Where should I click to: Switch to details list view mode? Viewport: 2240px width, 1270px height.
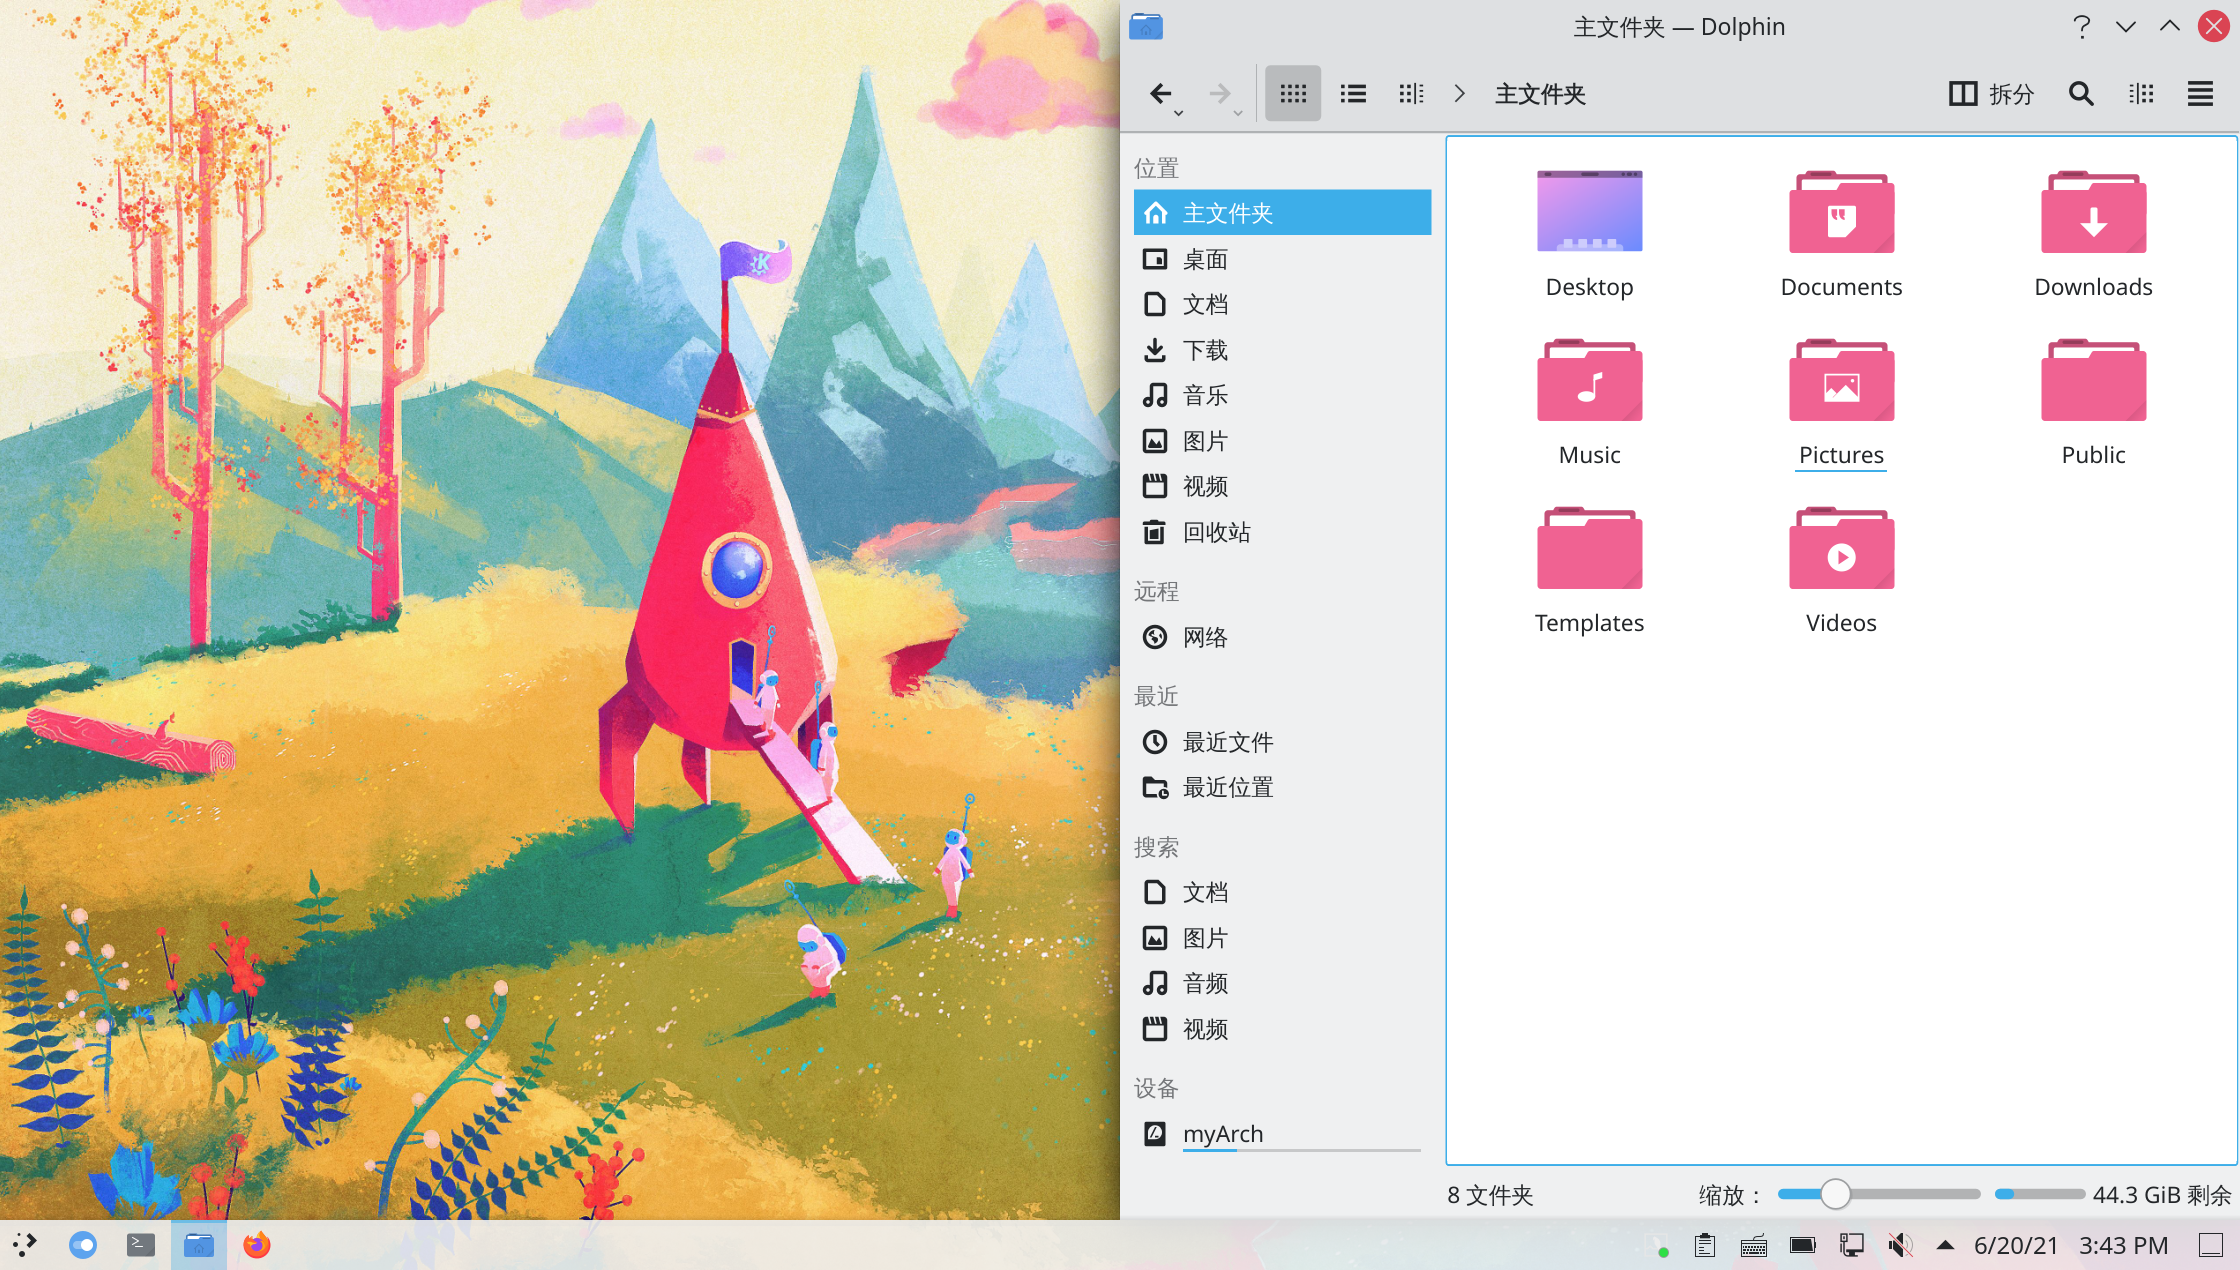(x=1411, y=94)
